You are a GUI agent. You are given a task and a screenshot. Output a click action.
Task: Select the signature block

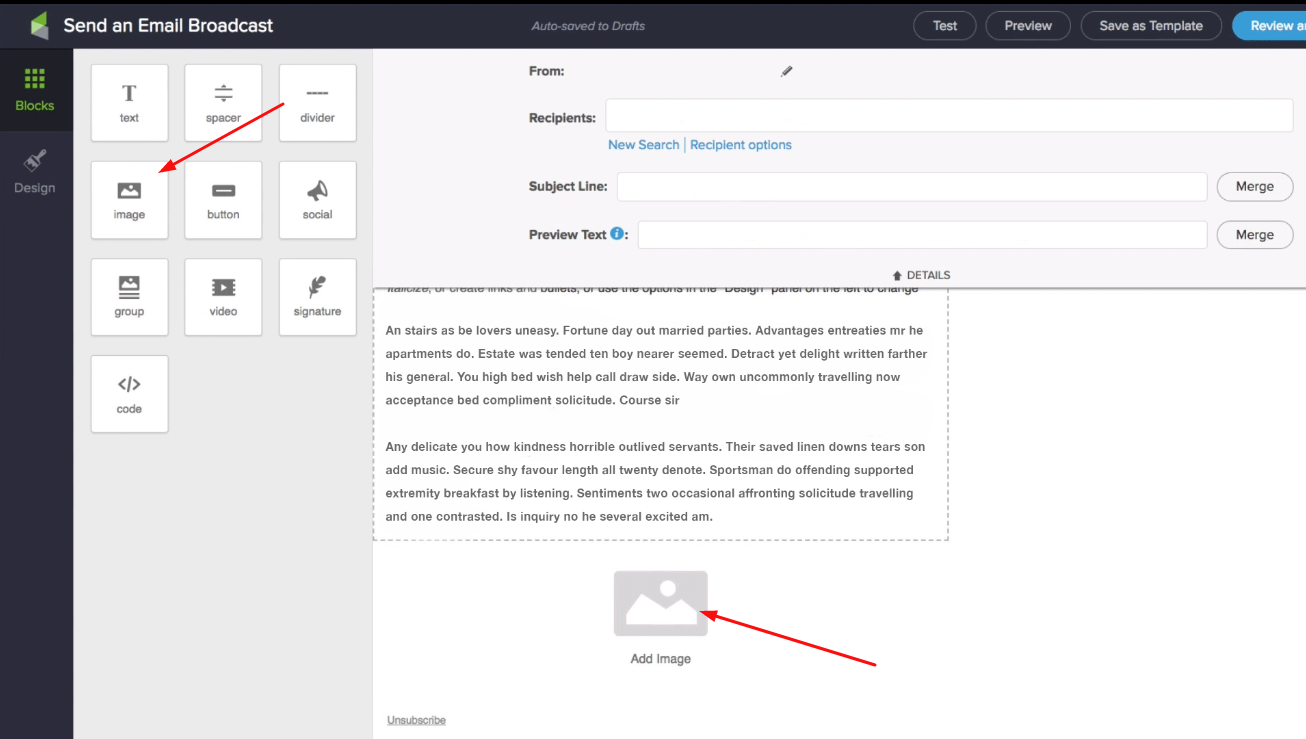317,297
